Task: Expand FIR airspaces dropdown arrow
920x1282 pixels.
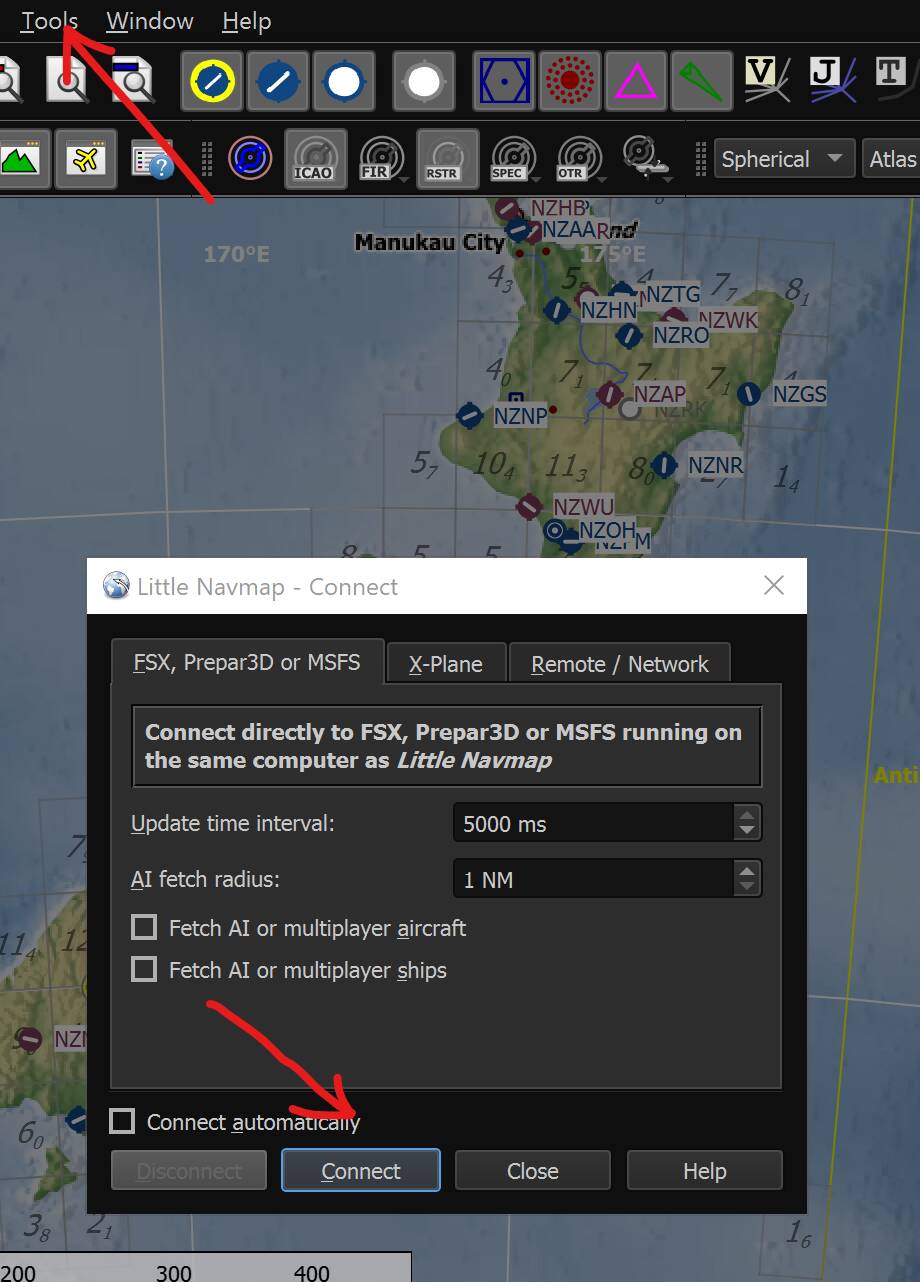Action: point(405,179)
